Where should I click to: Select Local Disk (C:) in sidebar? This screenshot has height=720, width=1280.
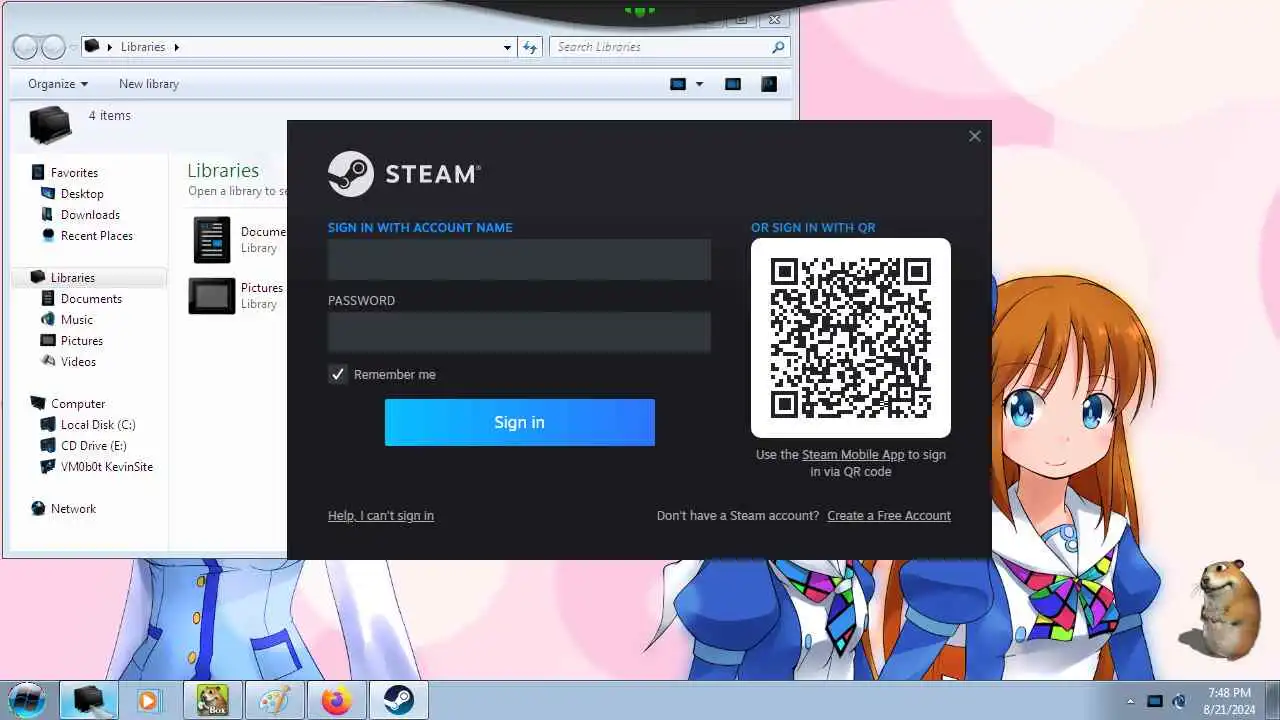98,425
